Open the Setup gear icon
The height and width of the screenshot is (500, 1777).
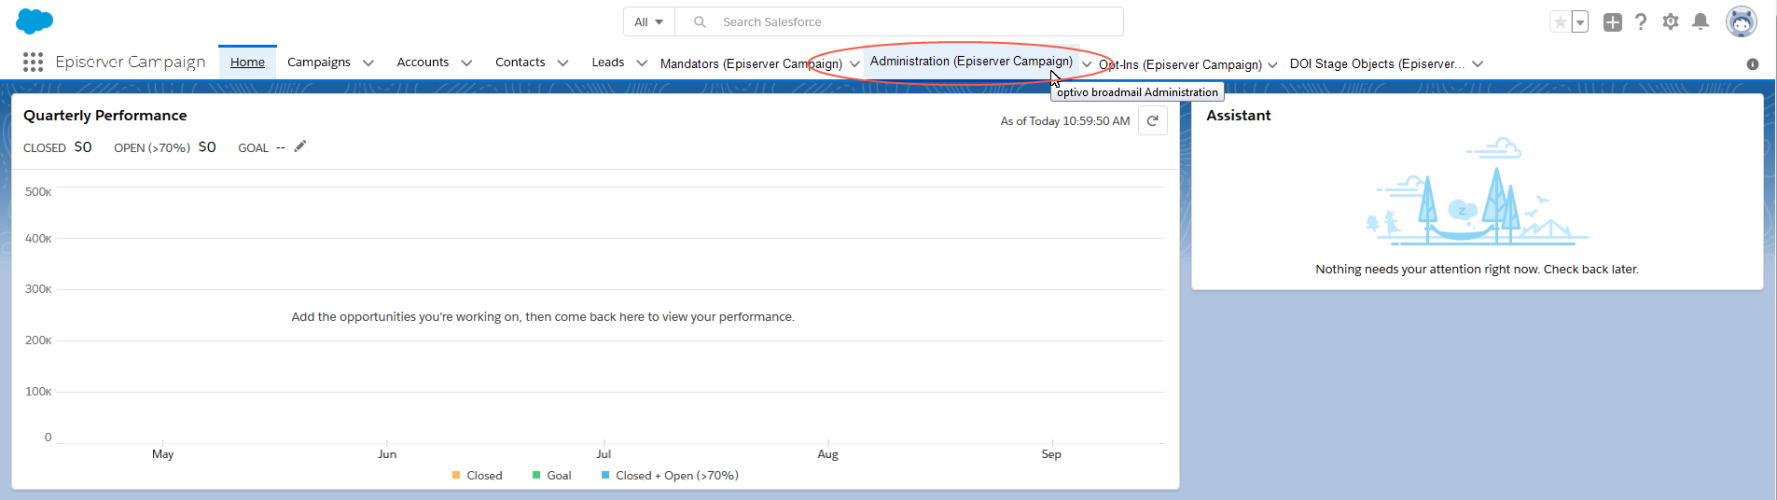point(1670,22)
